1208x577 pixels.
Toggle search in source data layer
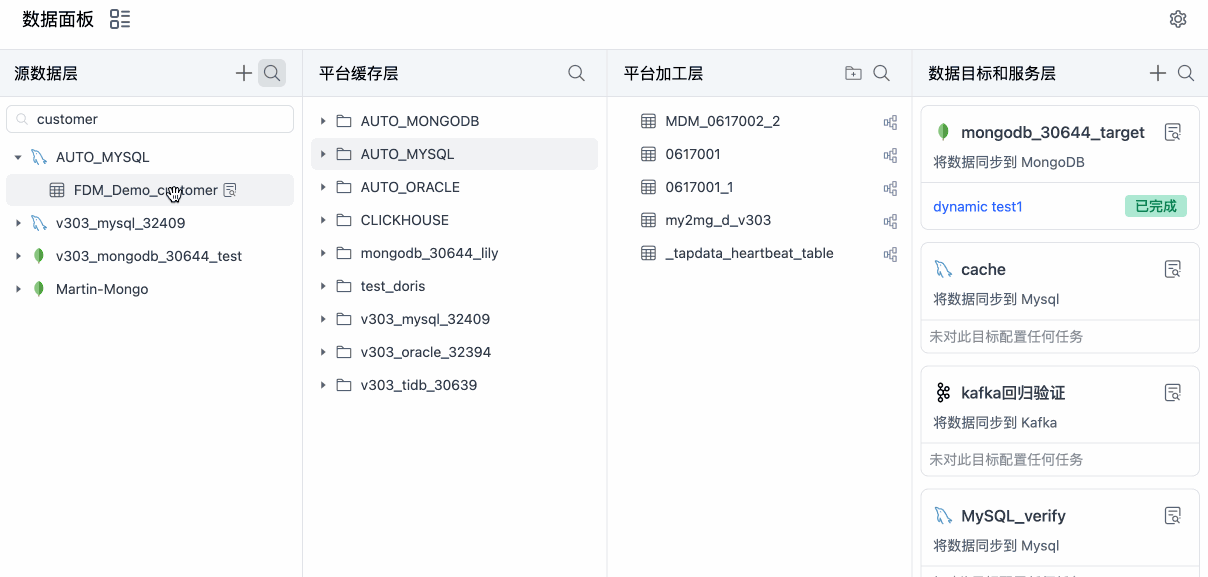pos(272,73)
